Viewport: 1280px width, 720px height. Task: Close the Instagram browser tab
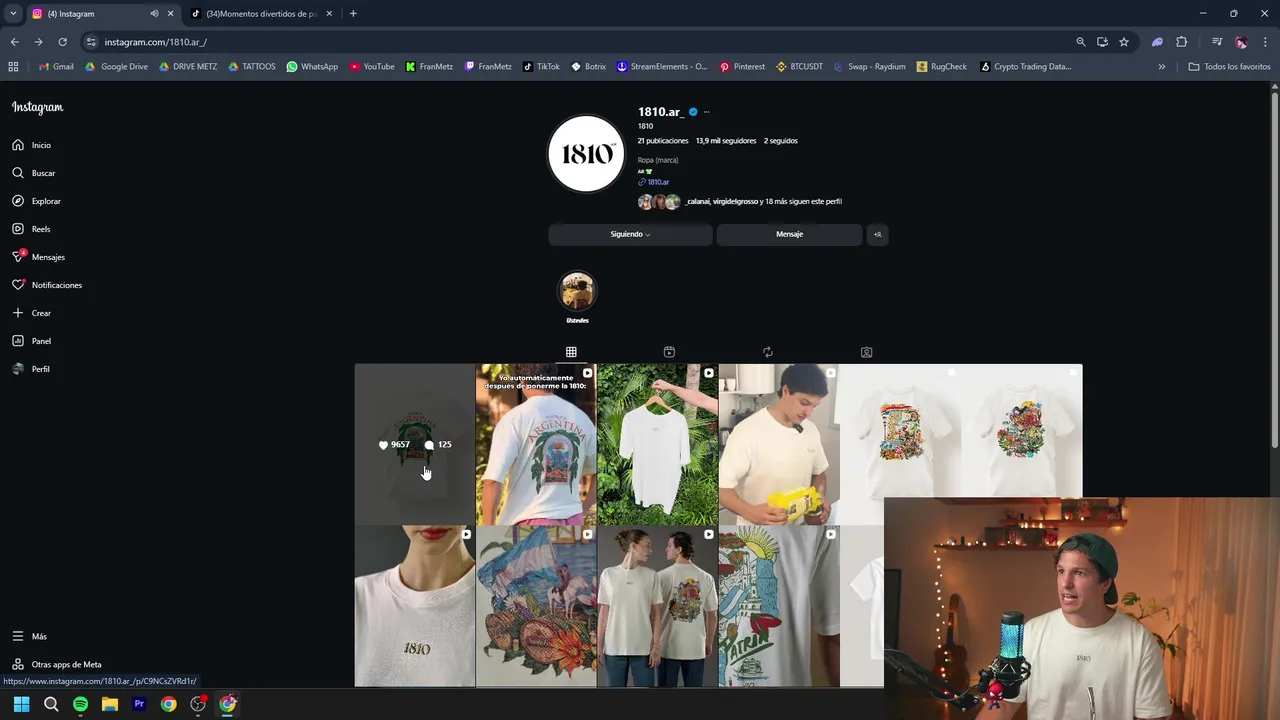click(170, 14)
